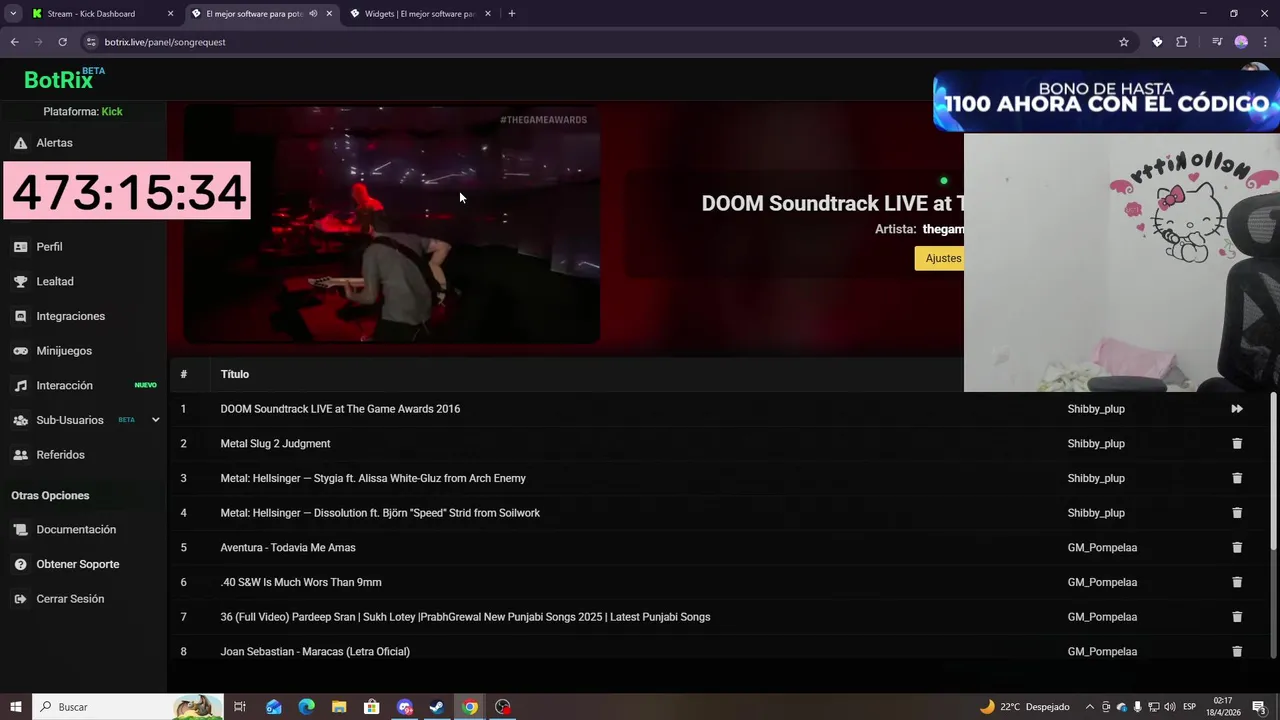This screenshot has height=720, width=1280.
Task: Open the Referidos section
Action: pos(60,455)
